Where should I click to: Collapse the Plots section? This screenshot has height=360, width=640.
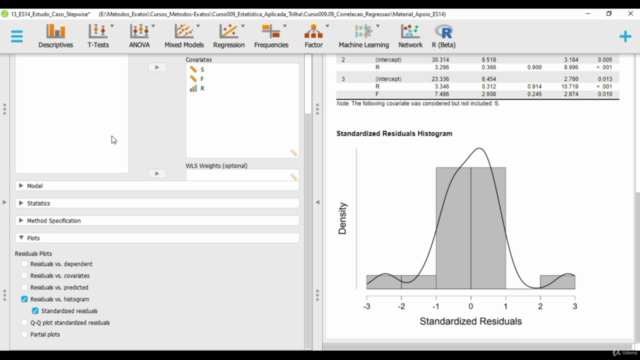(157, 238)
